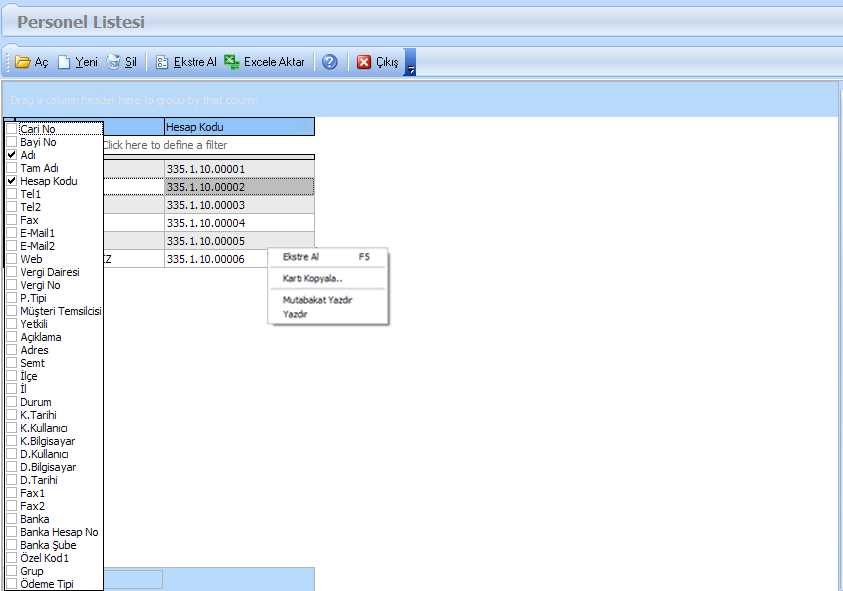This screenshot has width=843, height=591.
Task: Choose Kartı Kopyala from context menu
Action: coord(312,278)
